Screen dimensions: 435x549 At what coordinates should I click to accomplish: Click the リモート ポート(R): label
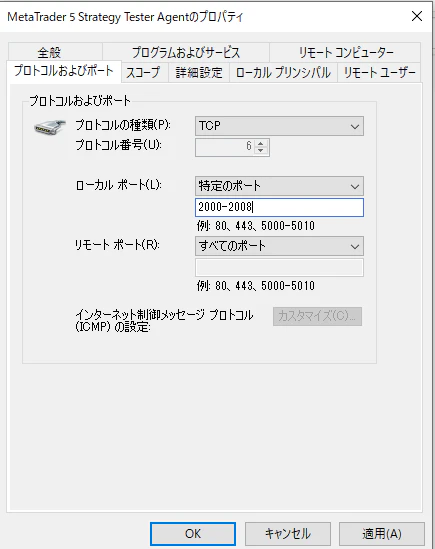pyautogui.click(x=117, y=245)
